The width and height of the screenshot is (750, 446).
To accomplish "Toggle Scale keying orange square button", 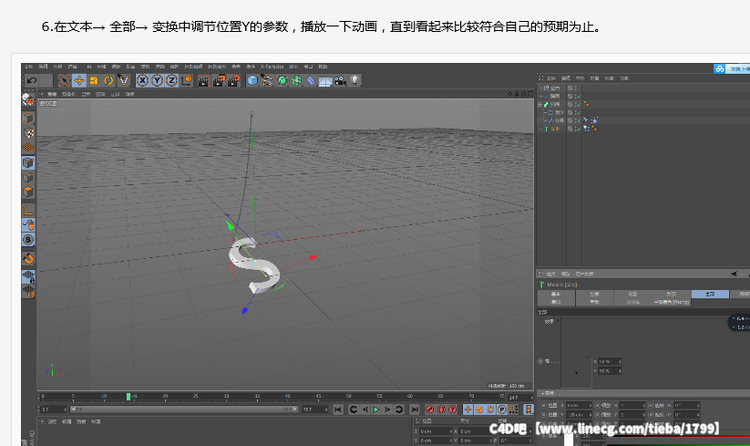I will [x=479, y=409].
